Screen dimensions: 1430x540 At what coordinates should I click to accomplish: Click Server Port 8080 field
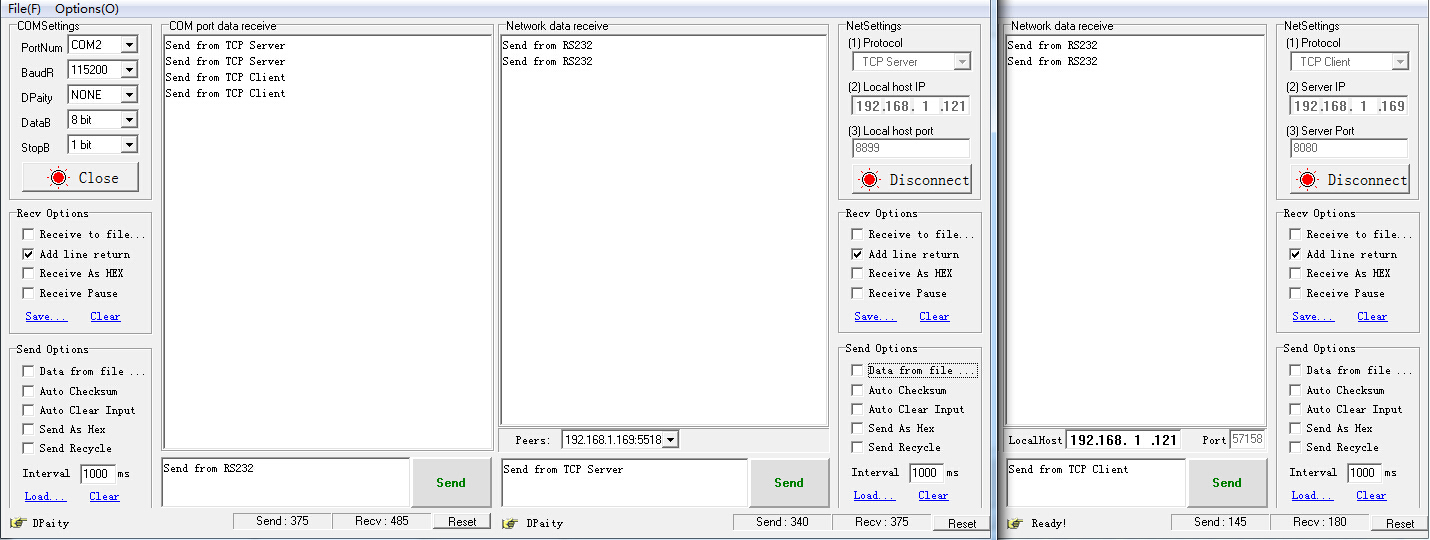tap(1349, 148)
